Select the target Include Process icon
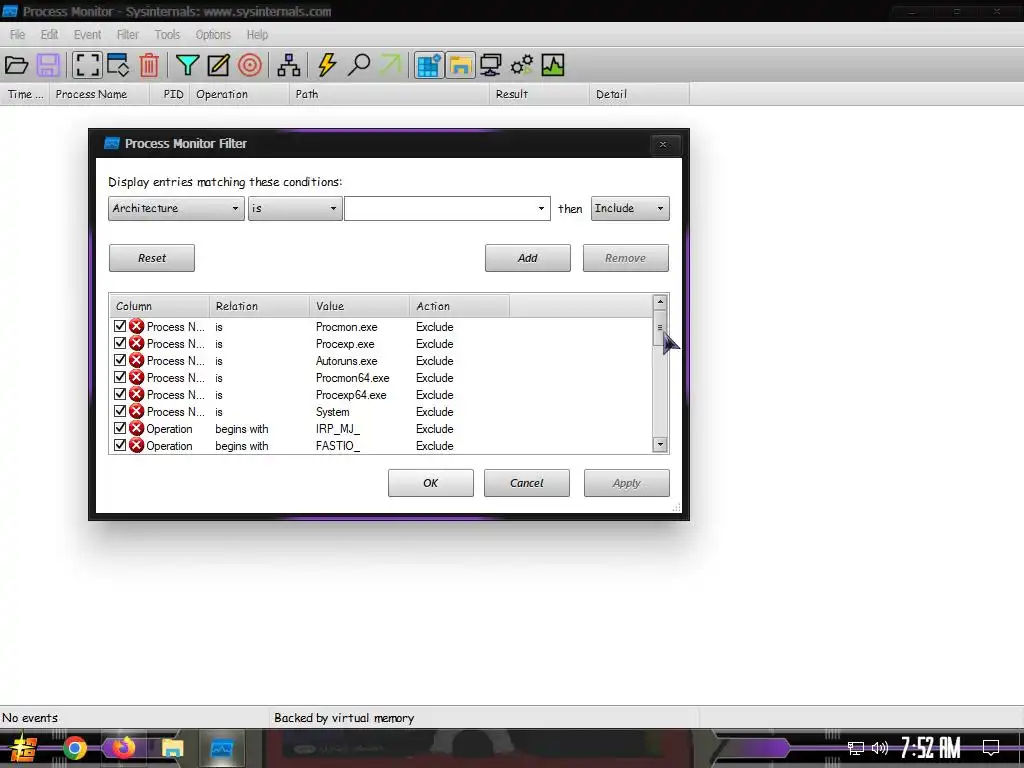 tap(249, 65)
